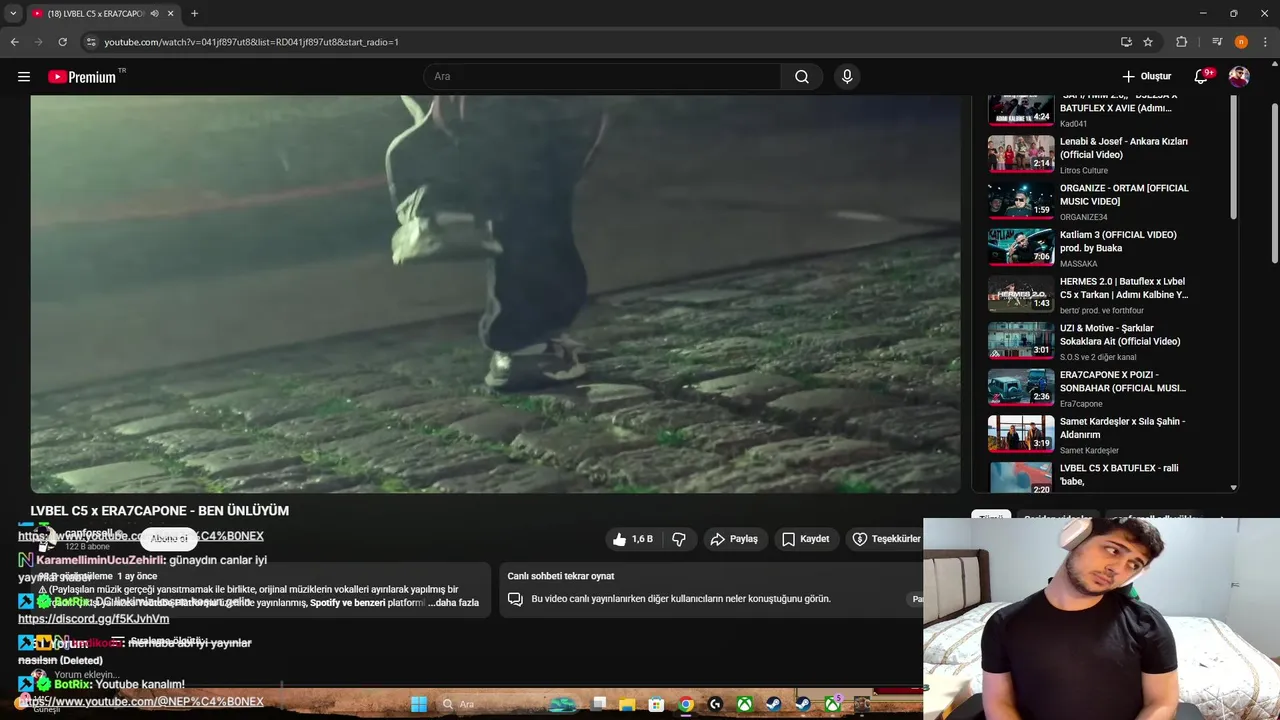Open 'HERMES 2.0 | Batuflex x Lvbel' video
1280x720 pixels.
click(x=1124, y=288)
